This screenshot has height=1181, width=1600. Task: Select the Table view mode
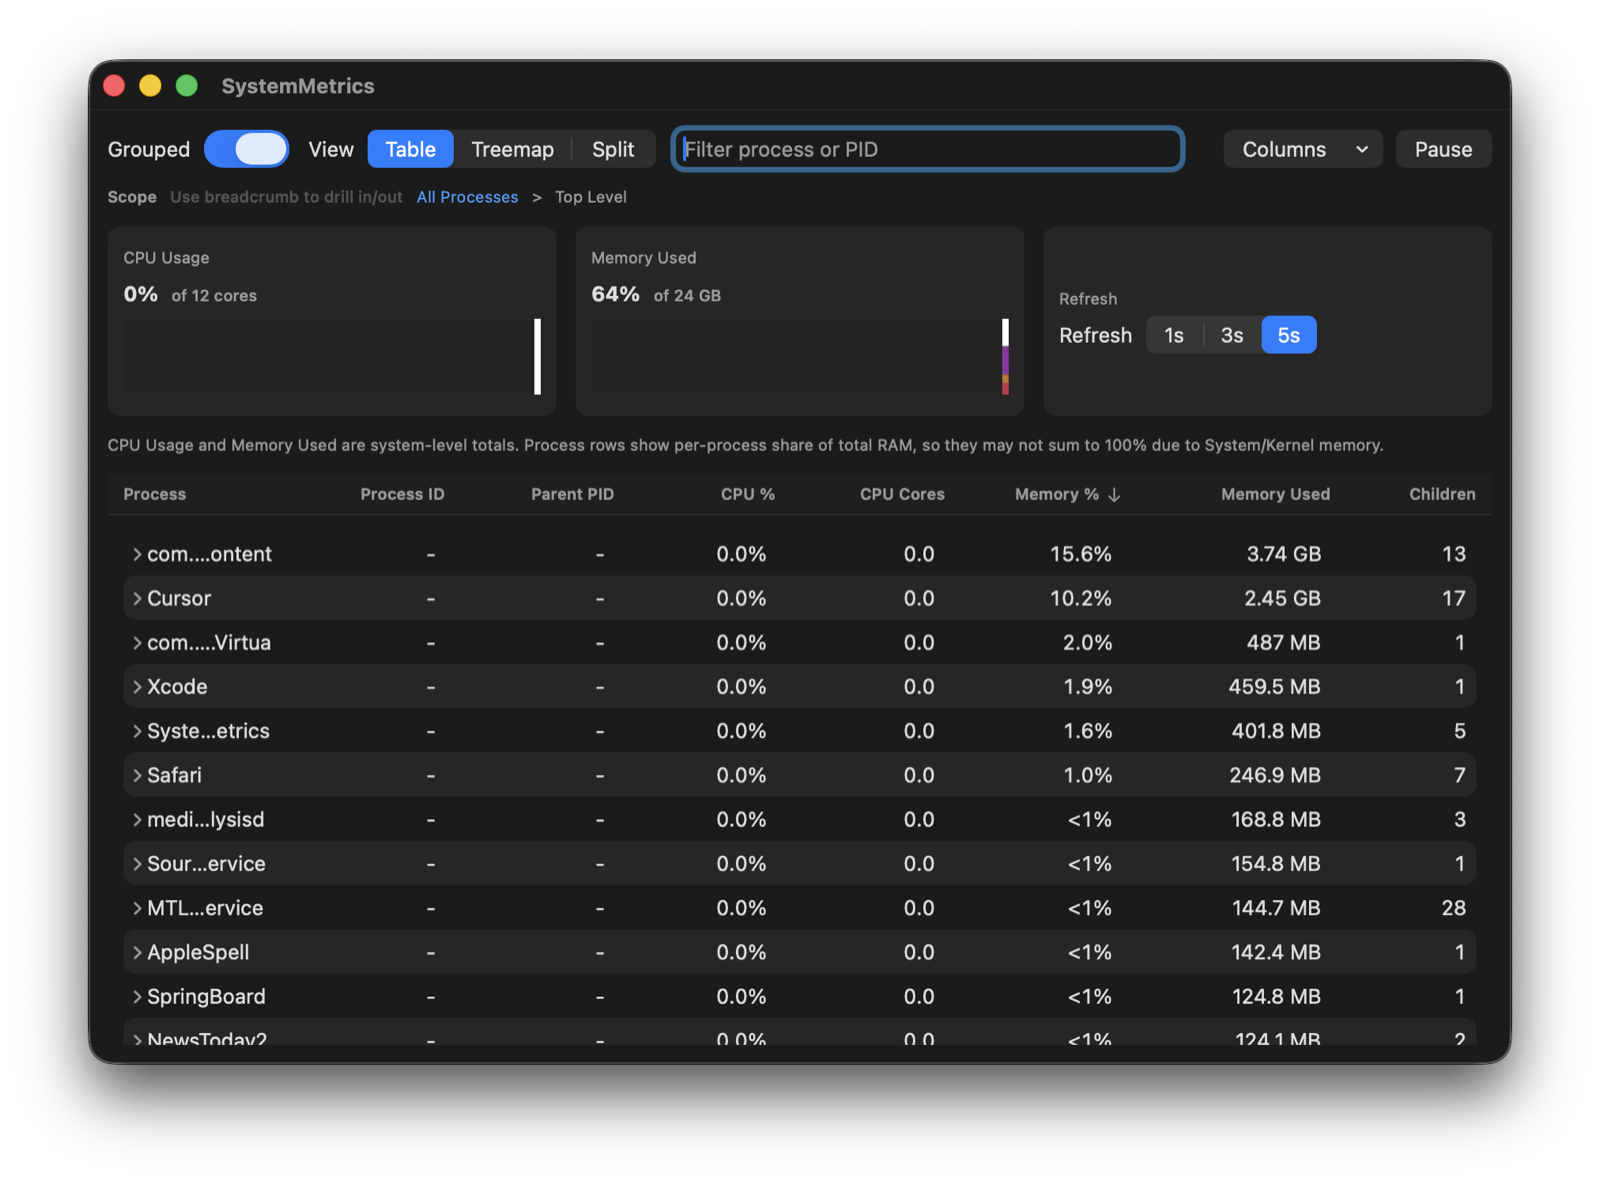coord(410,148)
